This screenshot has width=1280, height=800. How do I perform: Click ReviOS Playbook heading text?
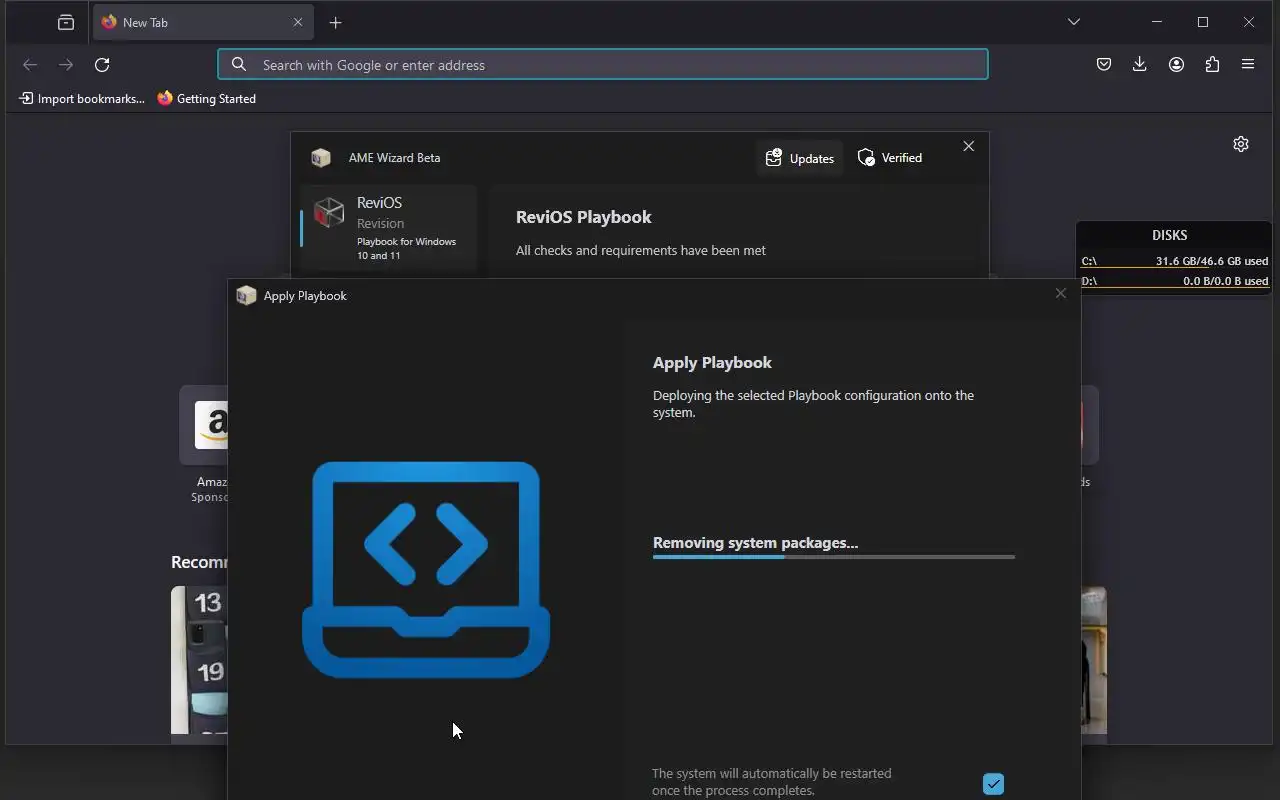(x=583, y=217)
